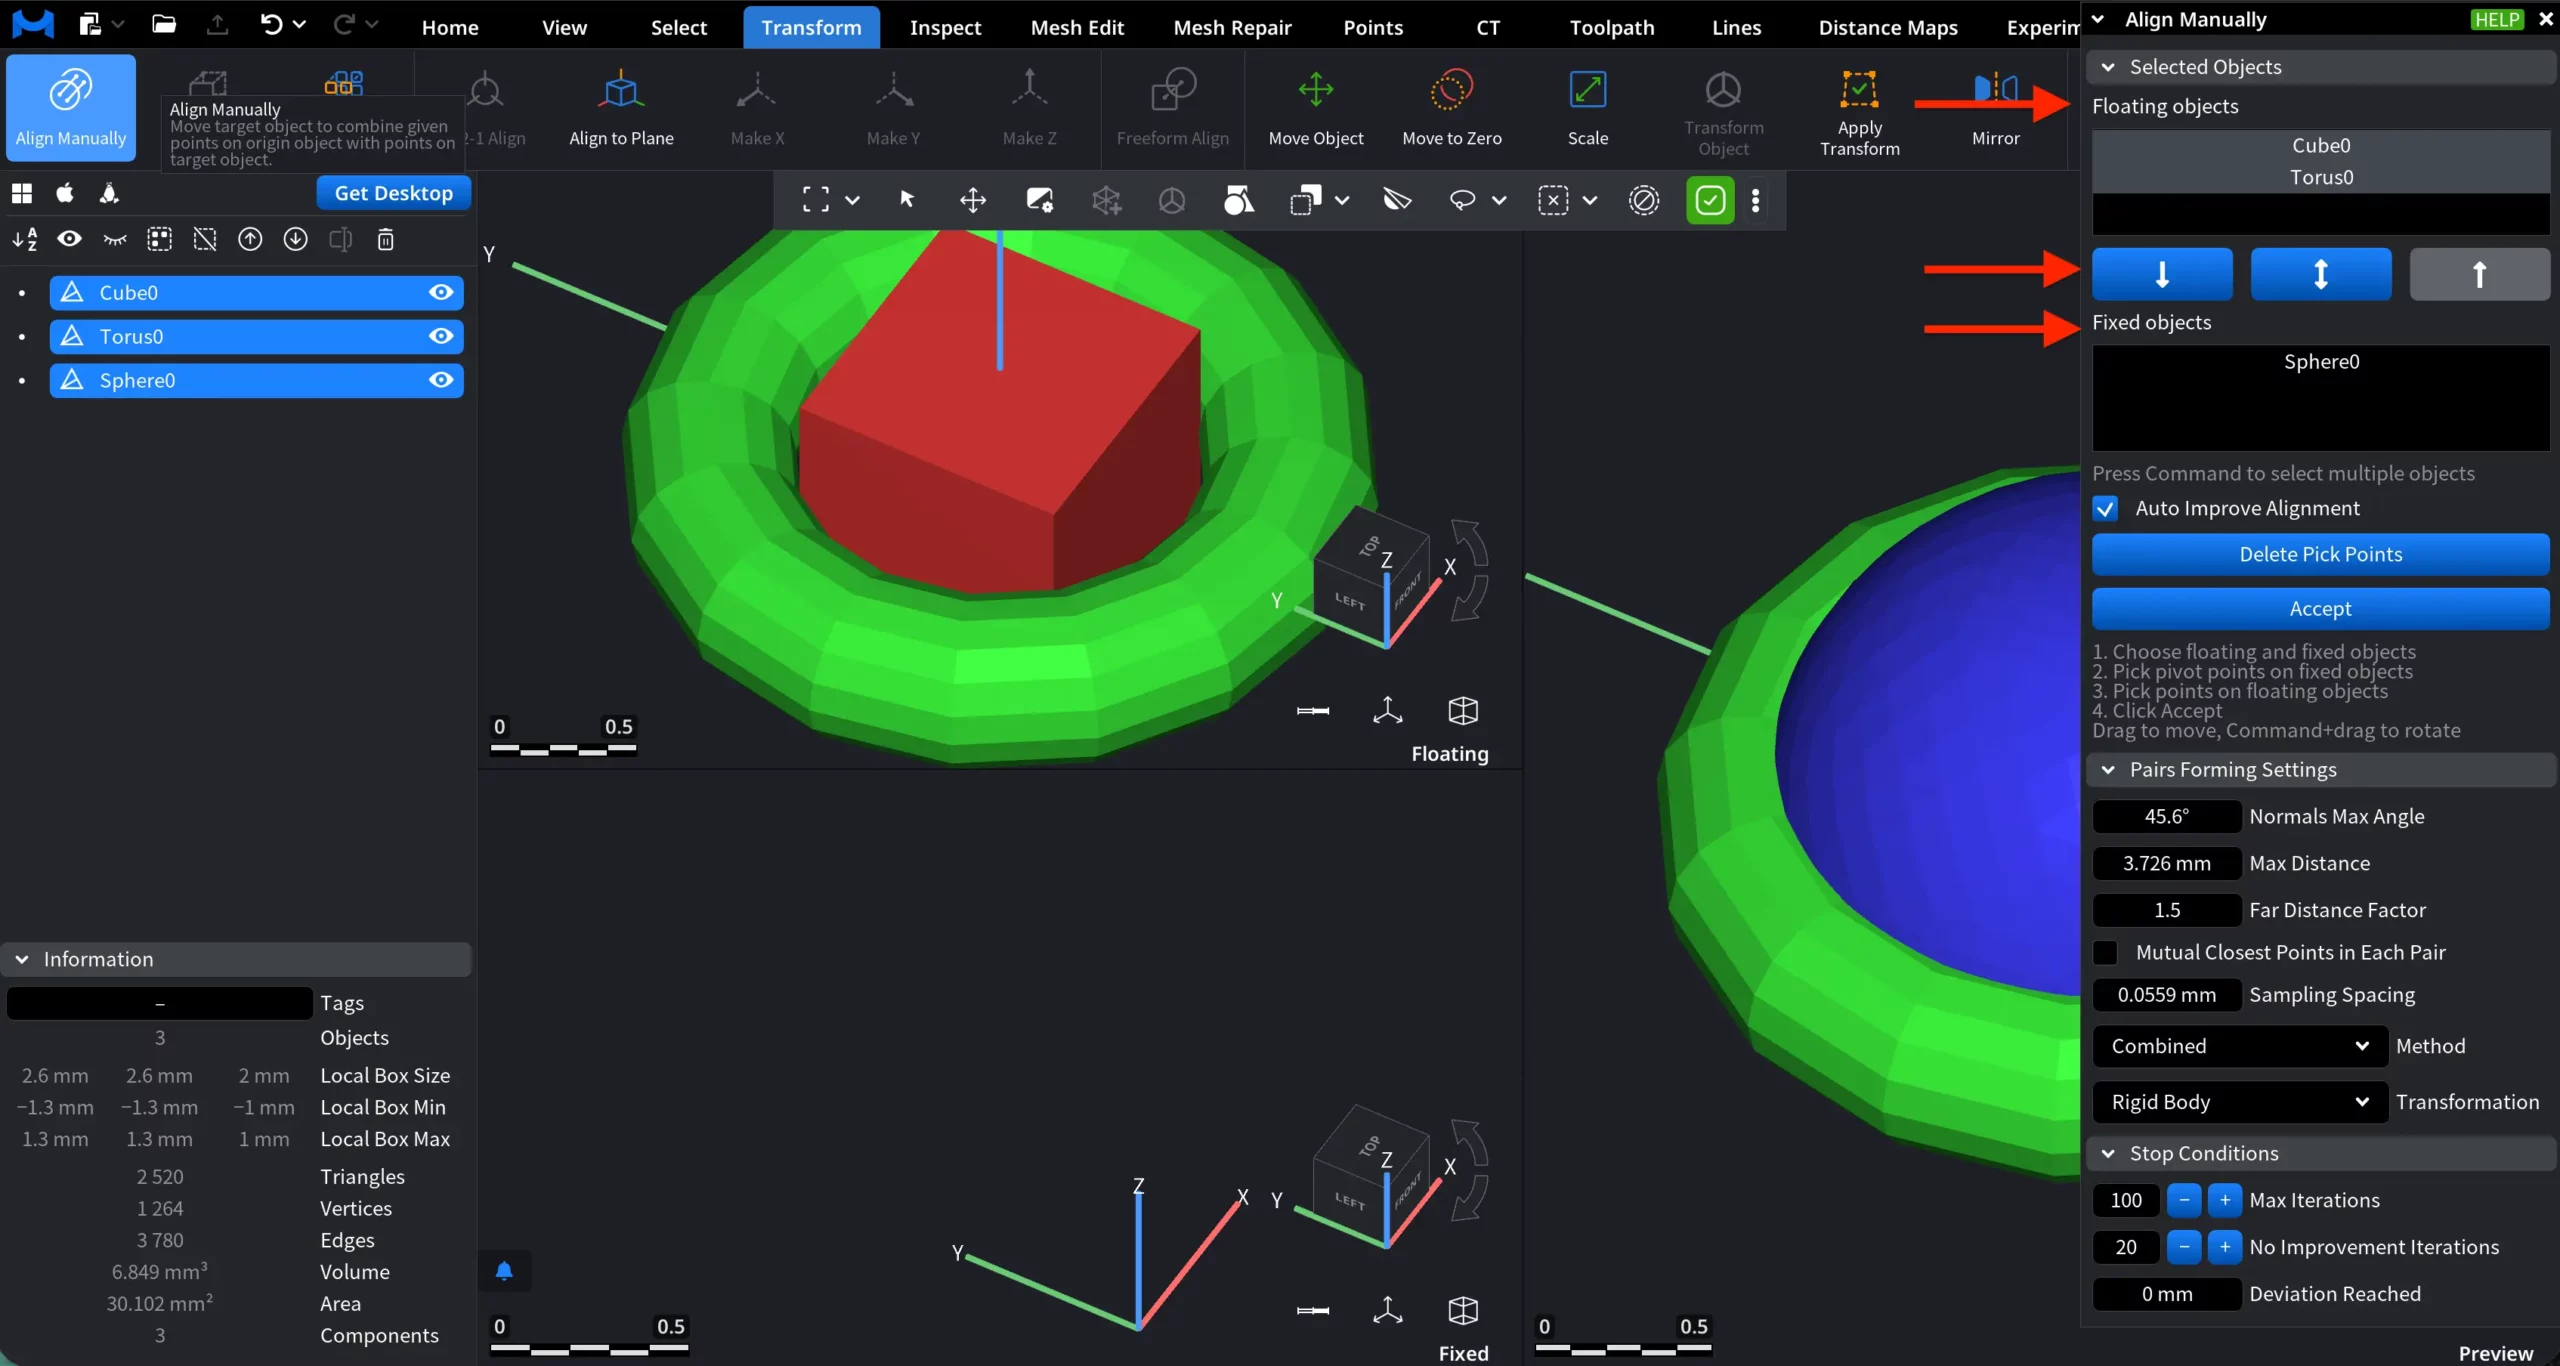Increase Max Iterations with plus button

2225,1200
